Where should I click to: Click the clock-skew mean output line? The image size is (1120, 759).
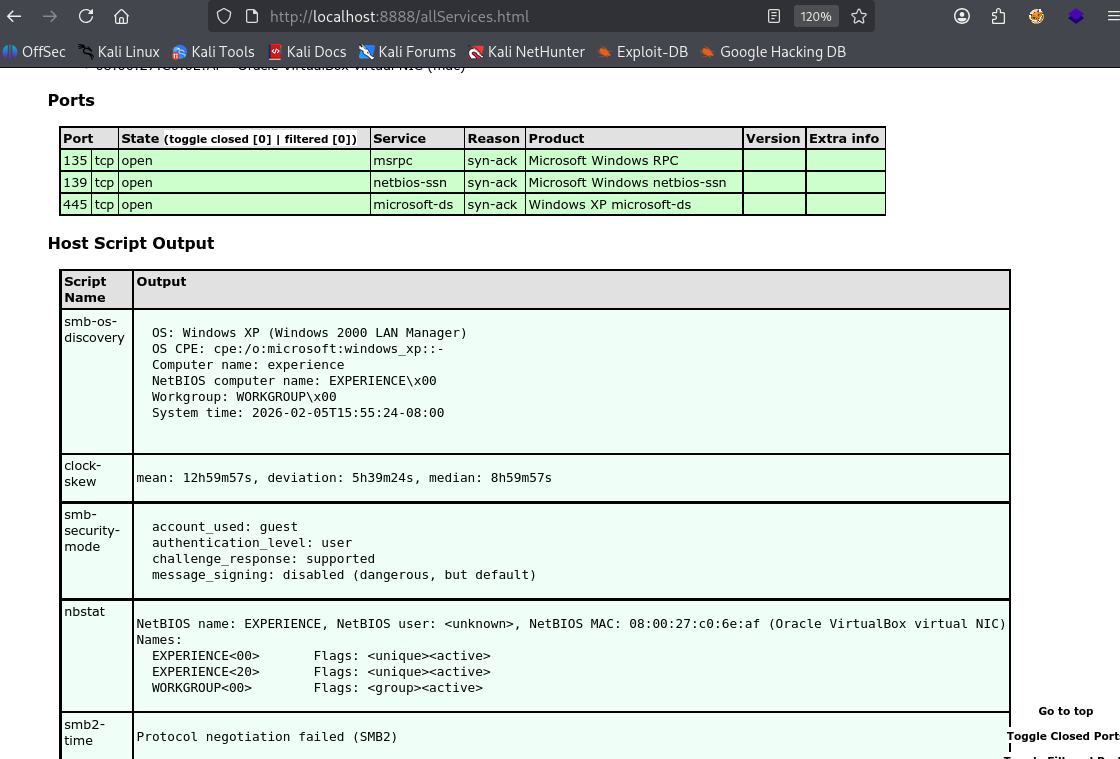[344, 478]
